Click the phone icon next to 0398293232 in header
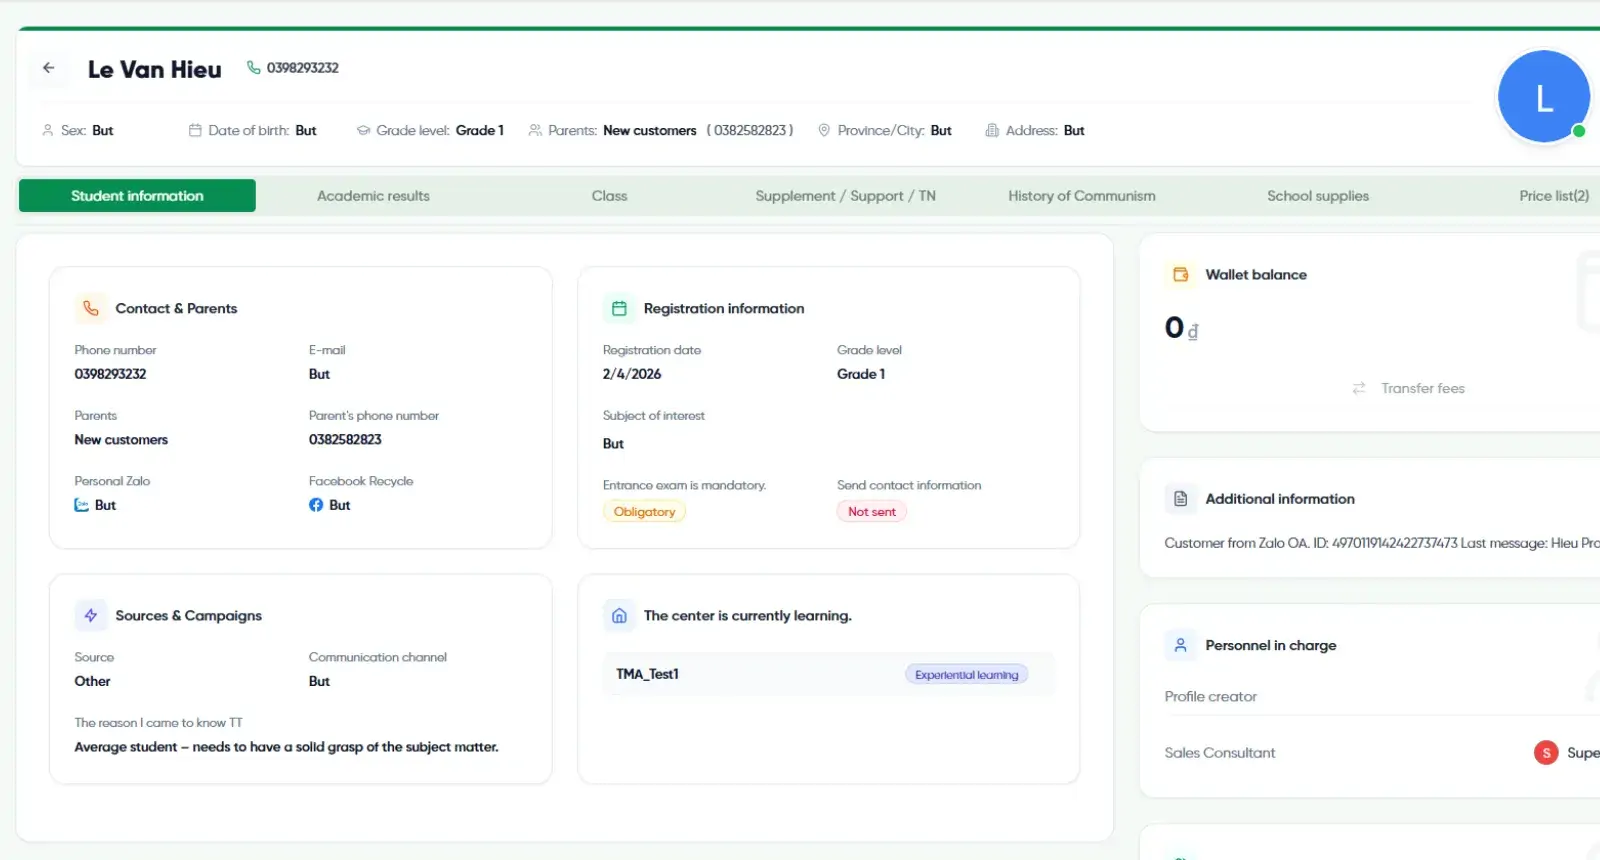Screen dimensions: 1600x860 [254, 68]
